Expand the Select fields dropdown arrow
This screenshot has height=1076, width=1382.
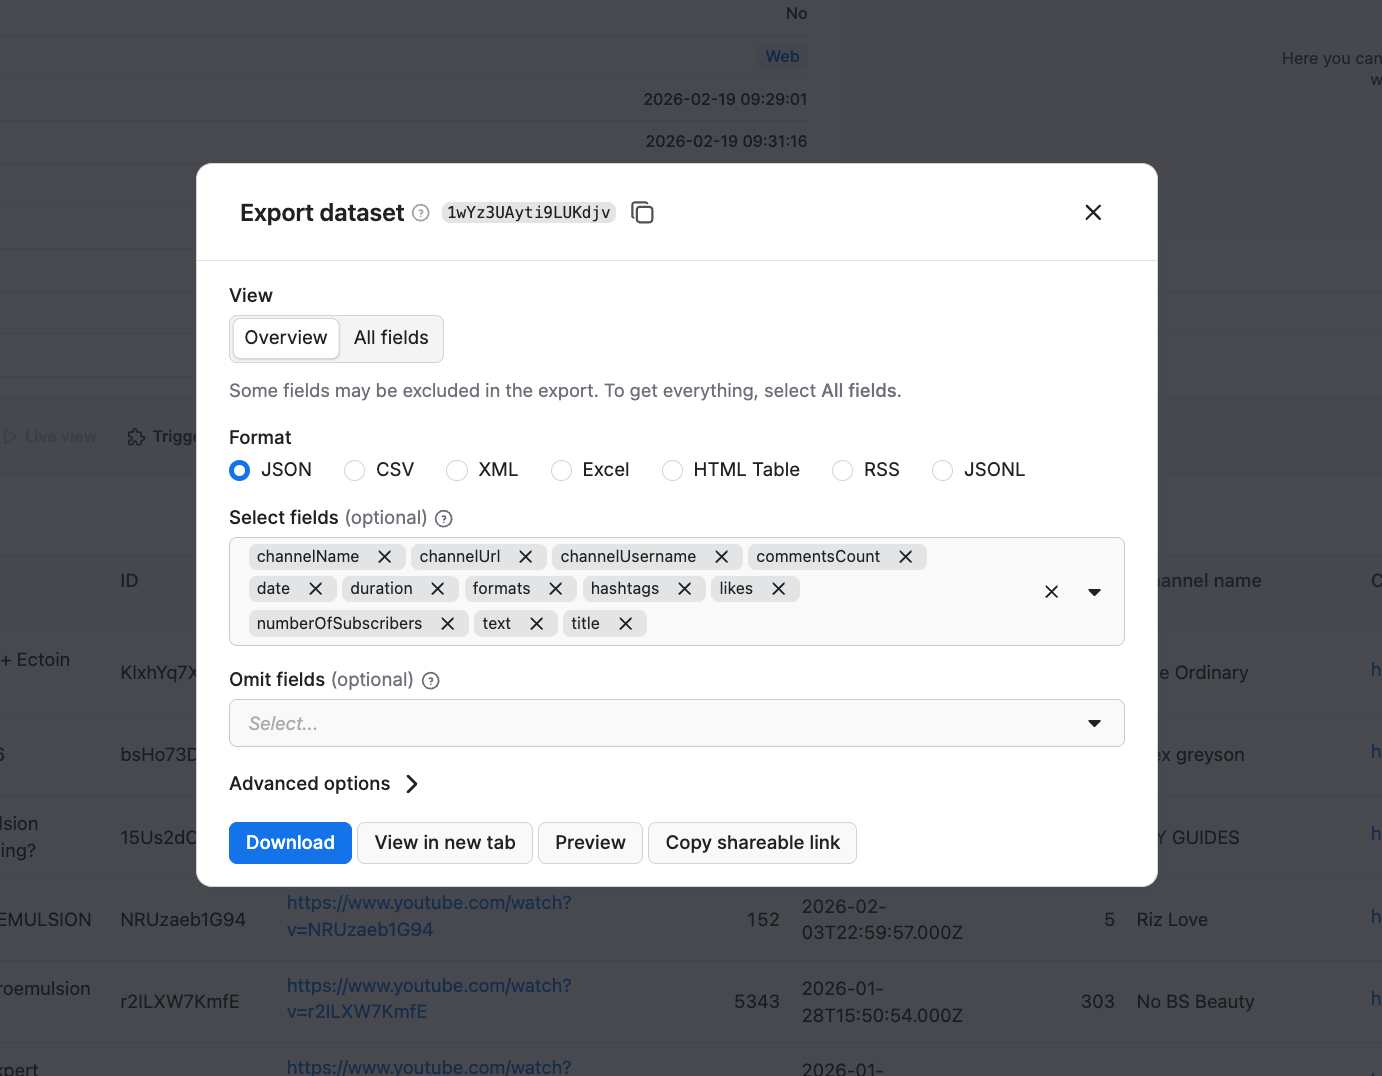(x=1094, y=591)
